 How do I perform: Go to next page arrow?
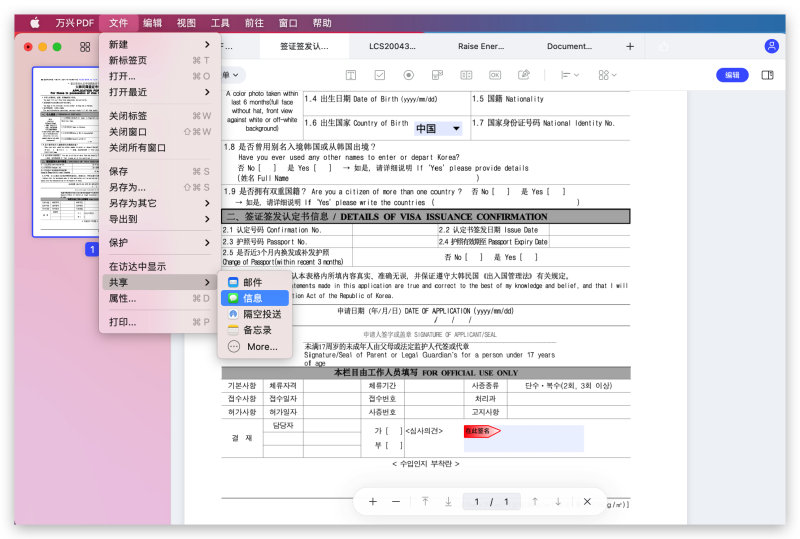pyautogui.click(x=558, y=502)
